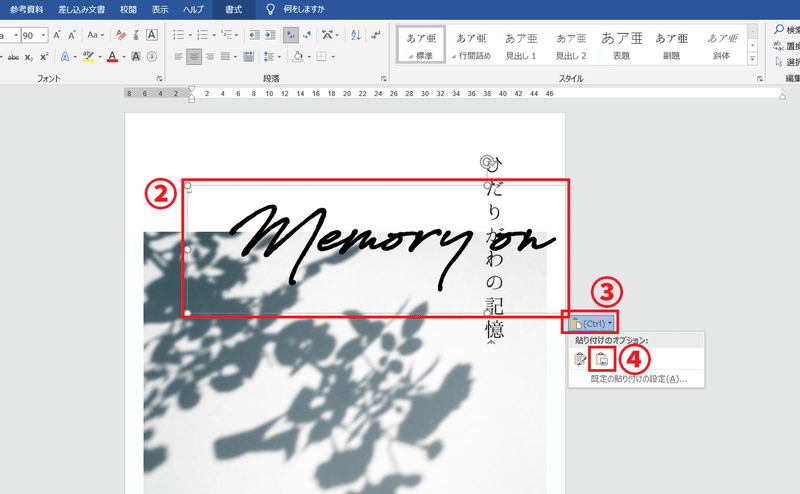The height and width of the screenshot is (494, 800).
Task: Open the ヘルプ ribbon tab
Action: click(x=193, y=9)
